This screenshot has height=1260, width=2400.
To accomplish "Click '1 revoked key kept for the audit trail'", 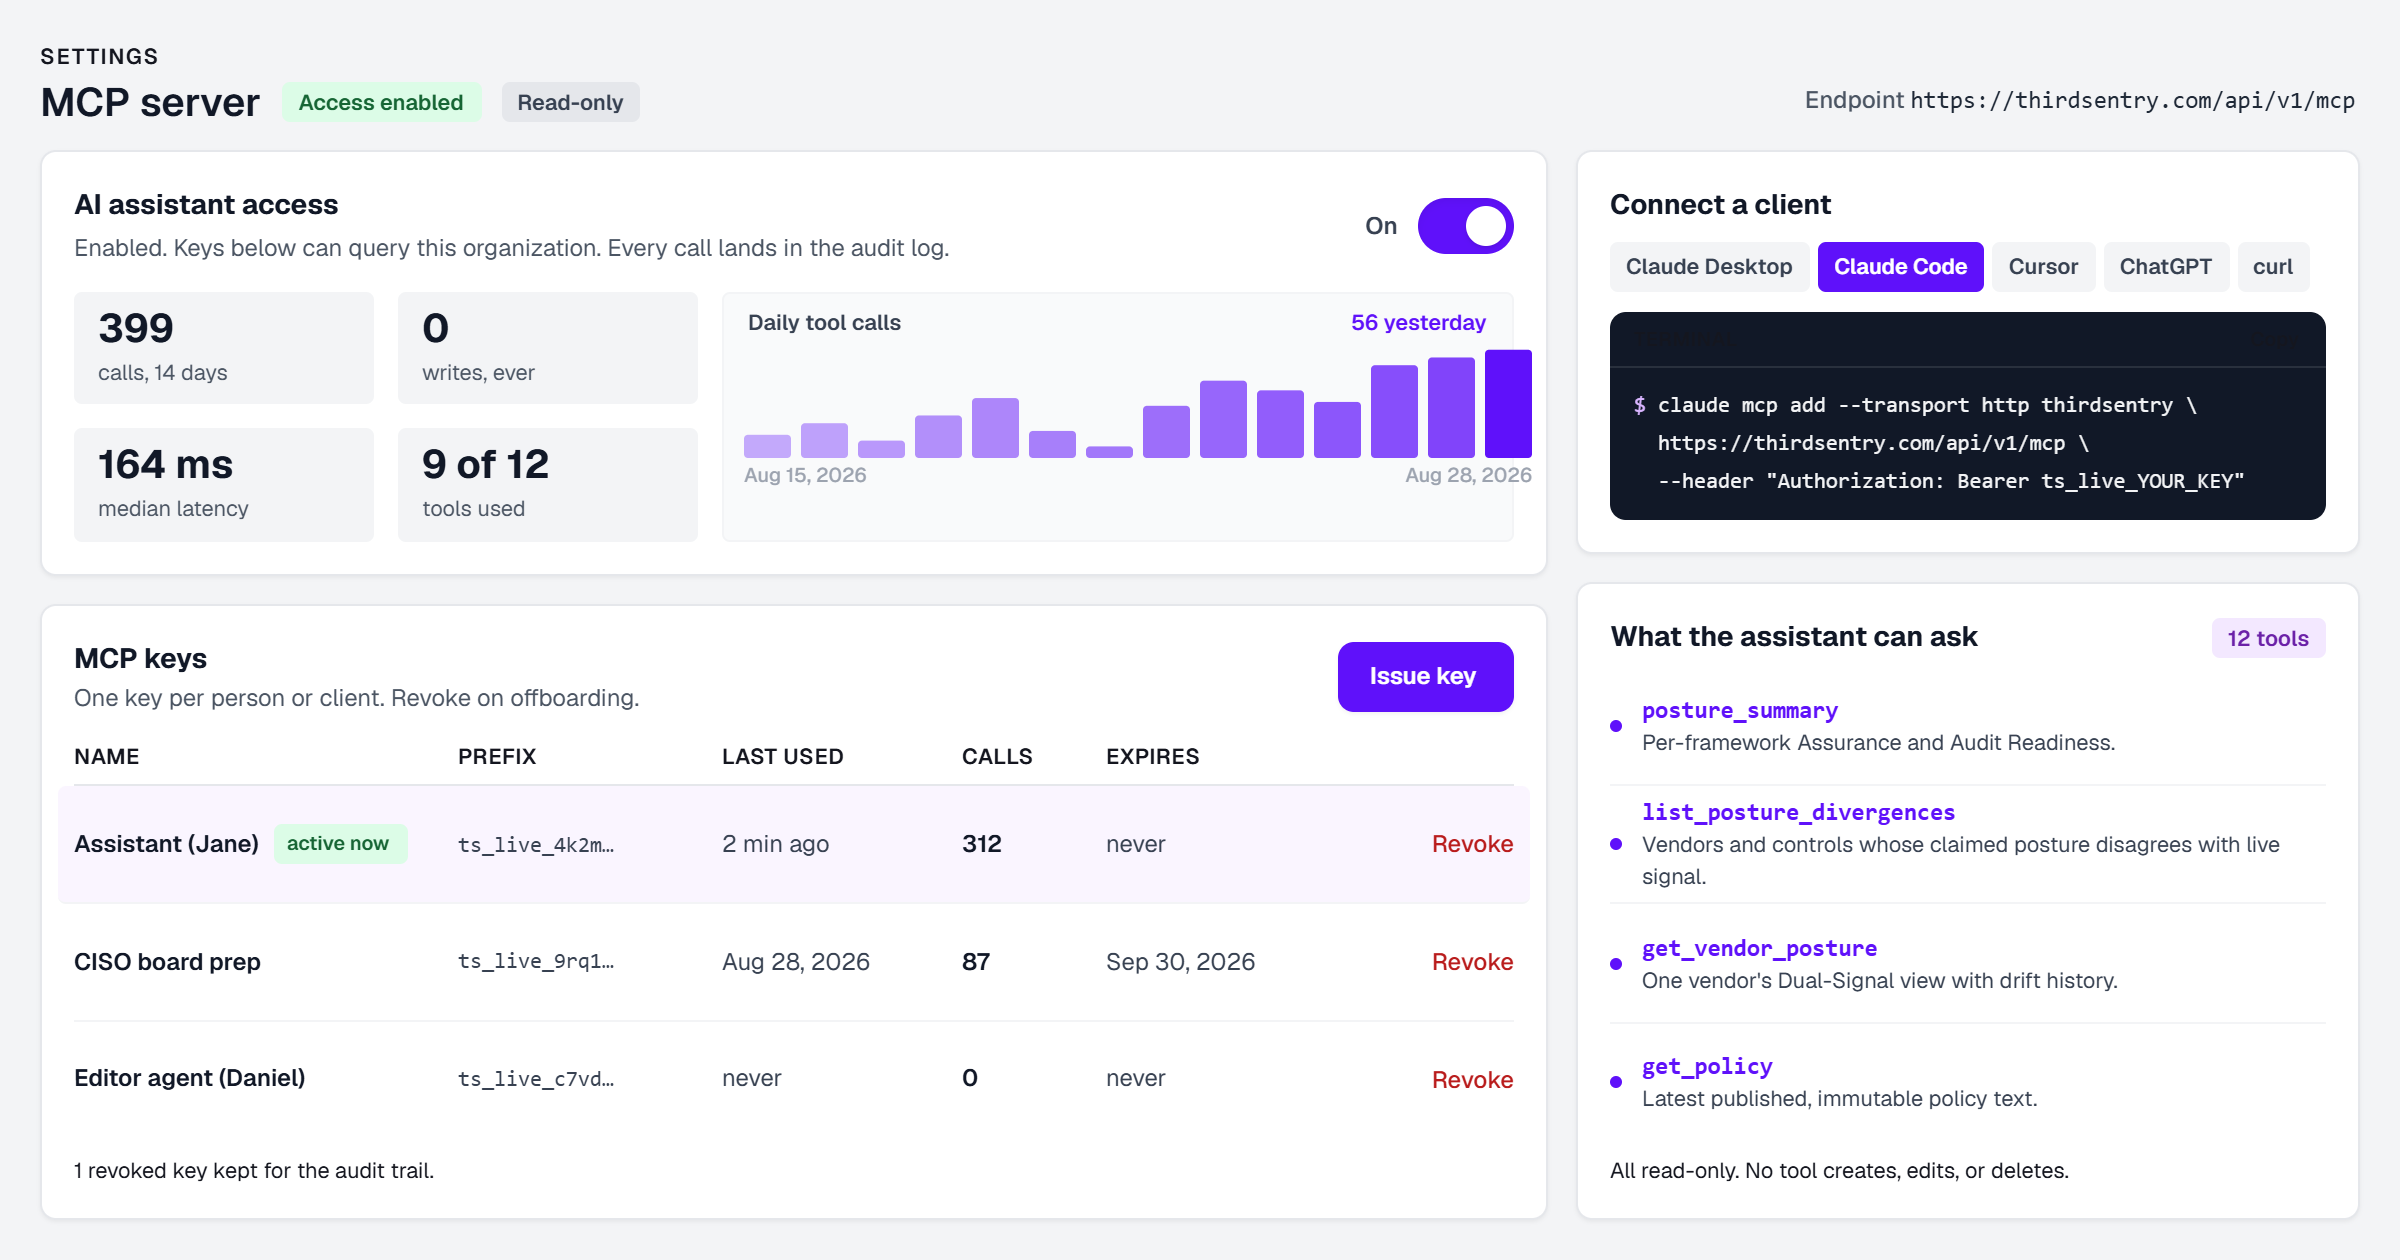I will click(x=254, y=1171).
